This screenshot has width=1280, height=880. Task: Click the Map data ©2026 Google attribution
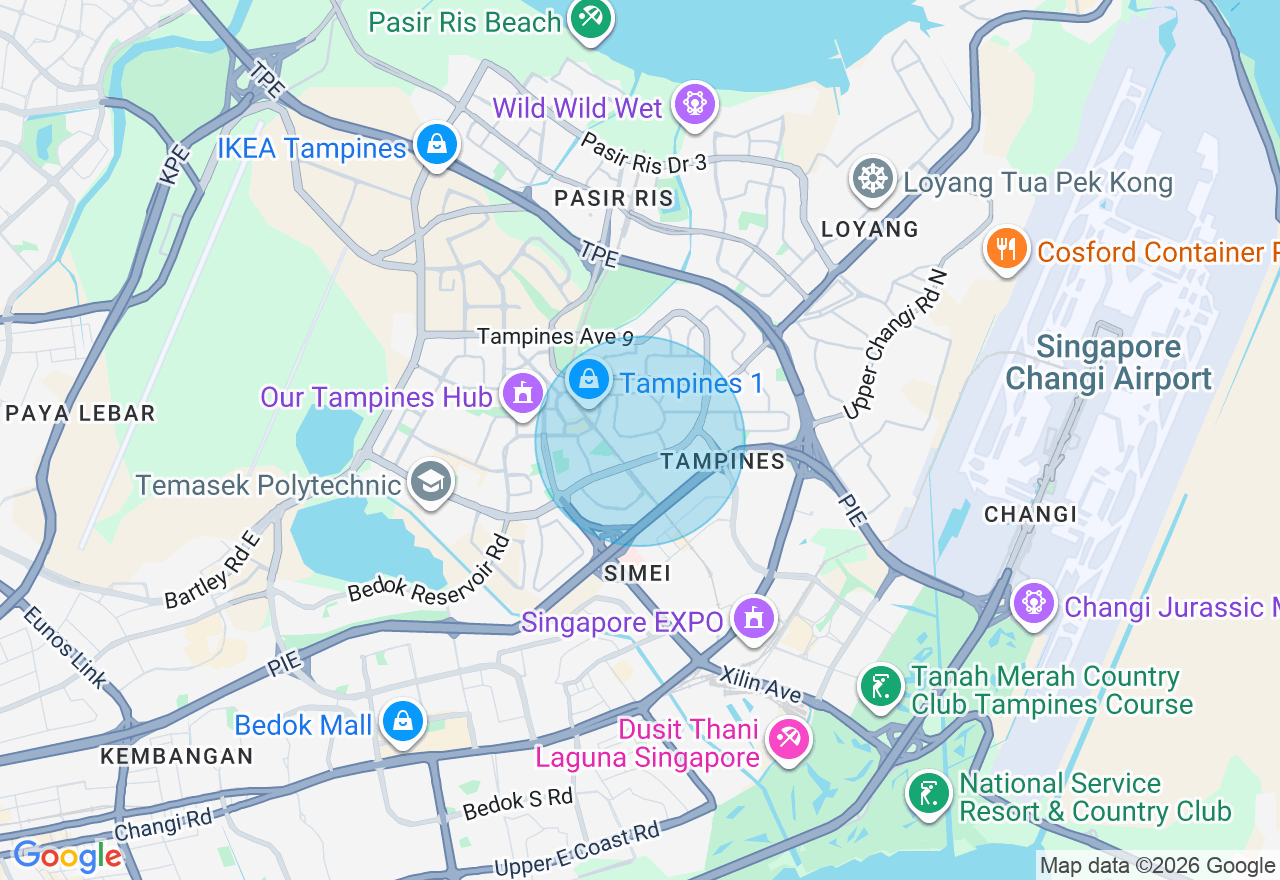point(1157,866)
